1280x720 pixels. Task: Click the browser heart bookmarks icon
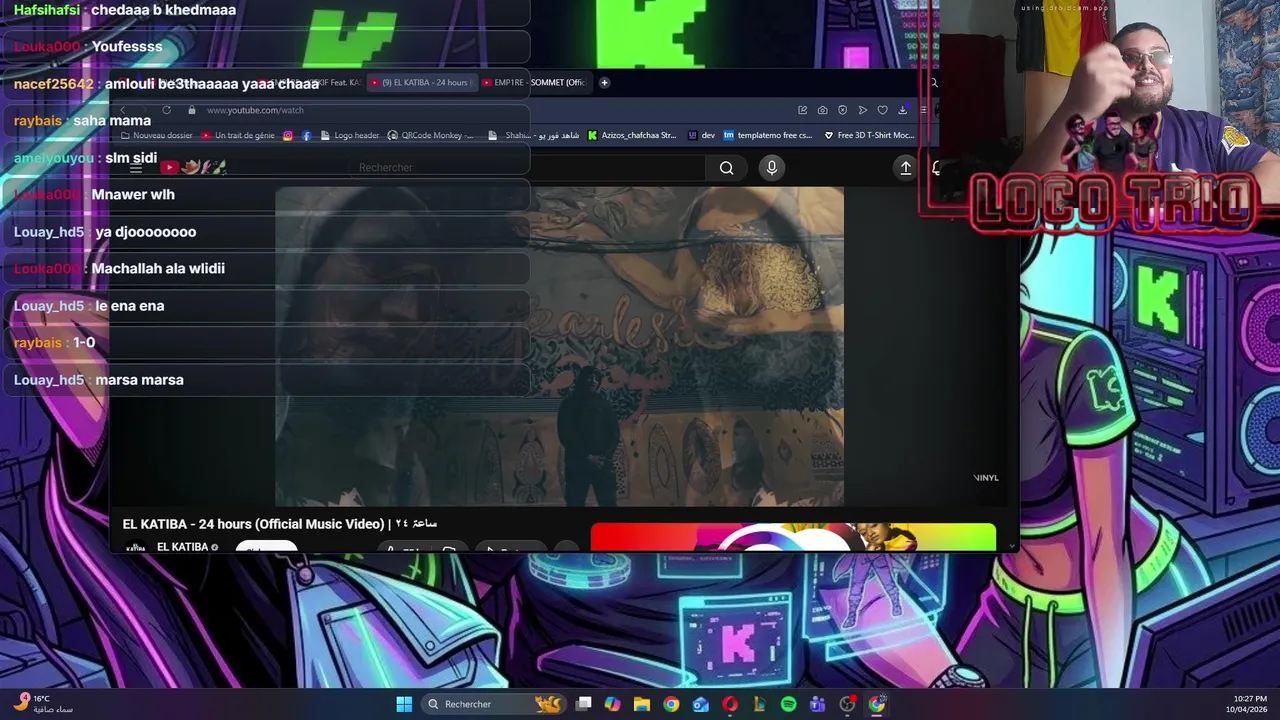tap(882, 110)
